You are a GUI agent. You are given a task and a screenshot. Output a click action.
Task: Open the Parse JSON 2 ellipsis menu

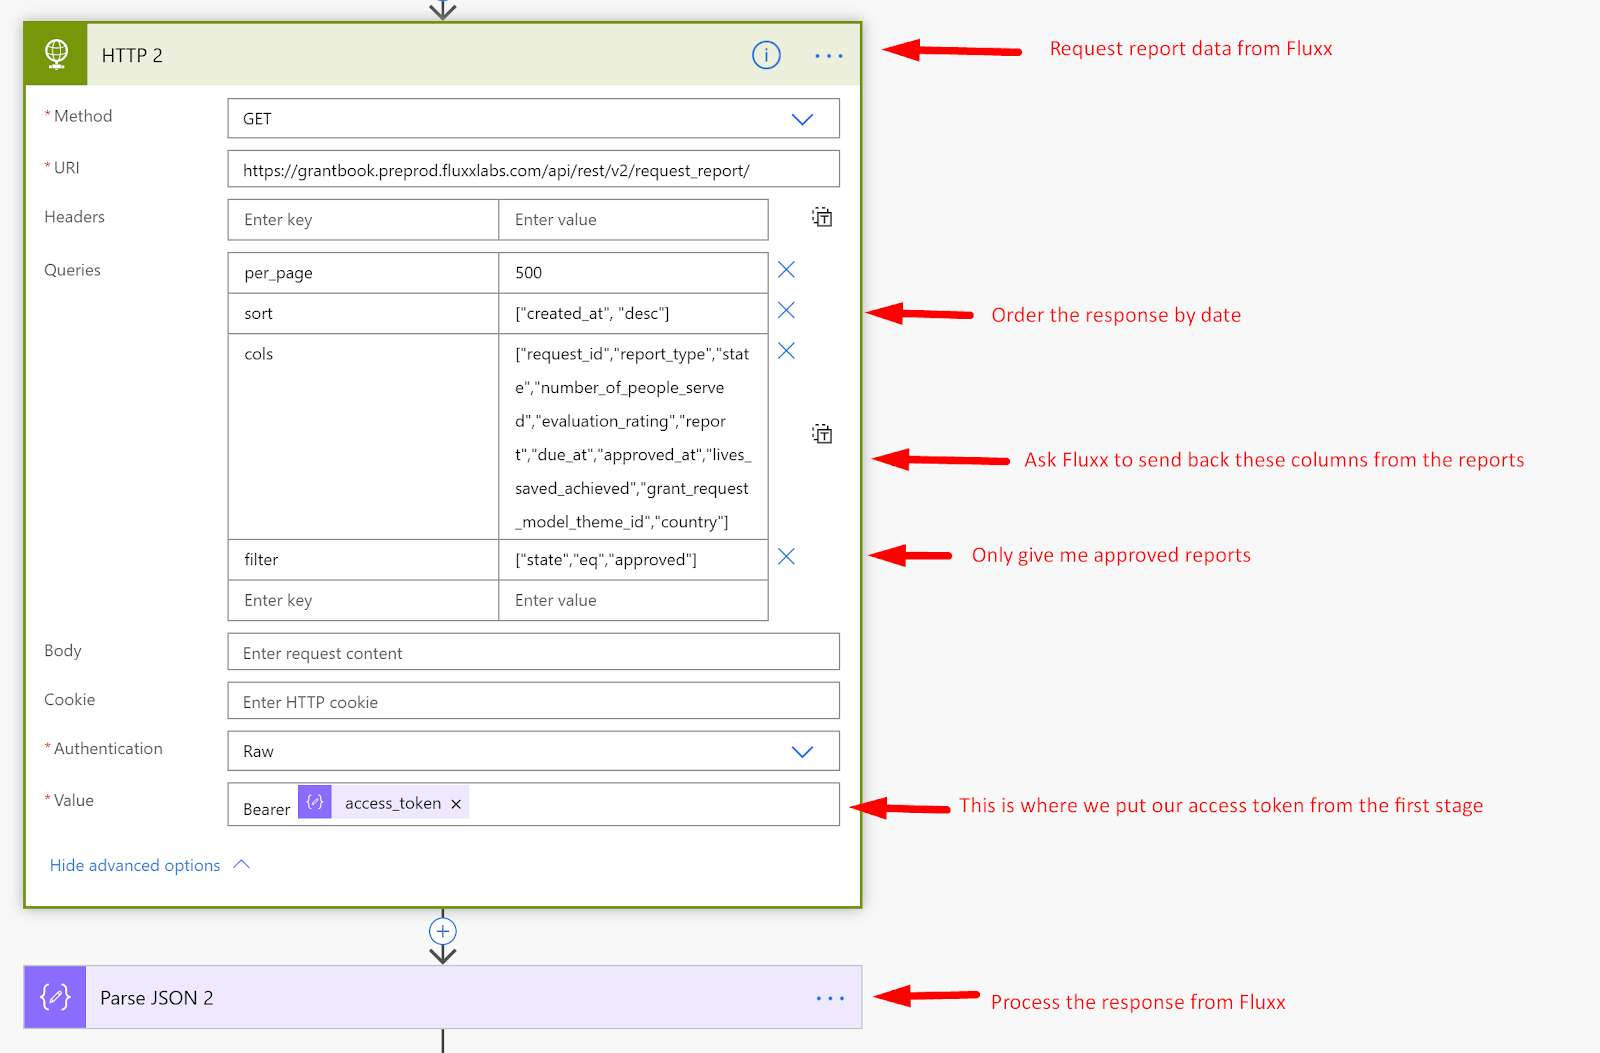830,998
